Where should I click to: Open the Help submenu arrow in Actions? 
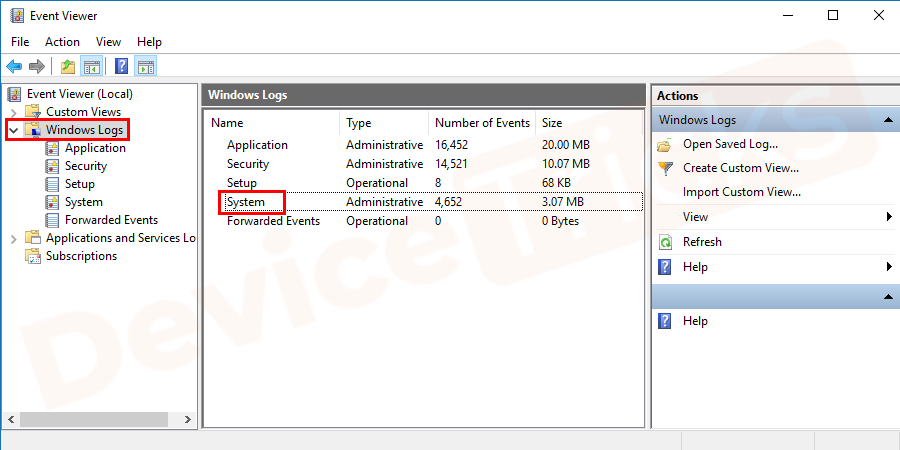click(x=889, y=267)
